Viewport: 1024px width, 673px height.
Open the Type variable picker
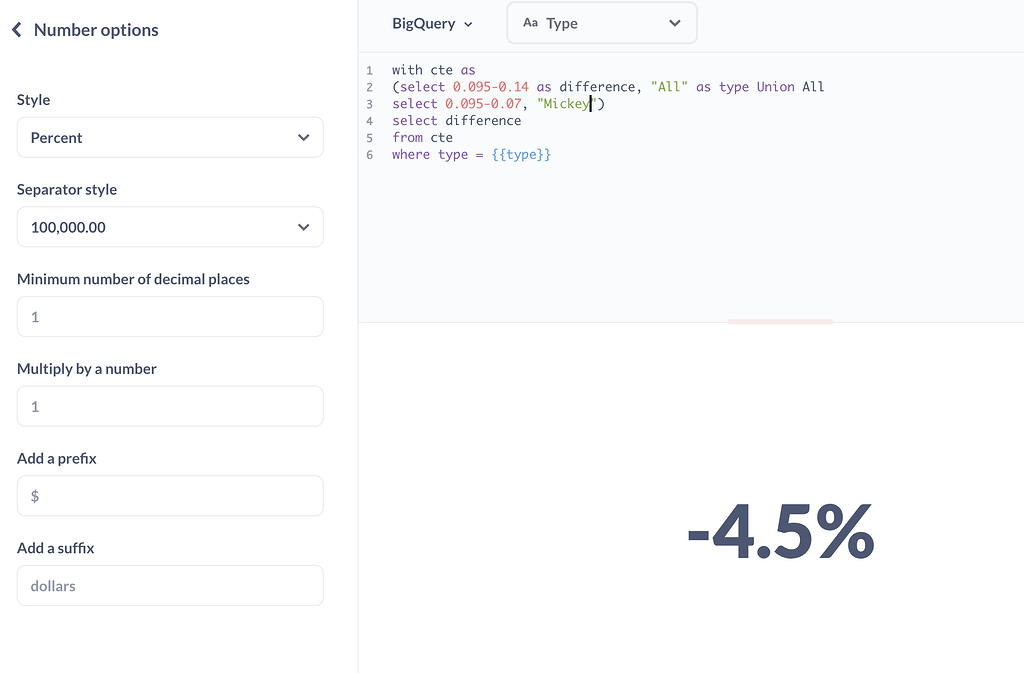(x=601, y=22)
